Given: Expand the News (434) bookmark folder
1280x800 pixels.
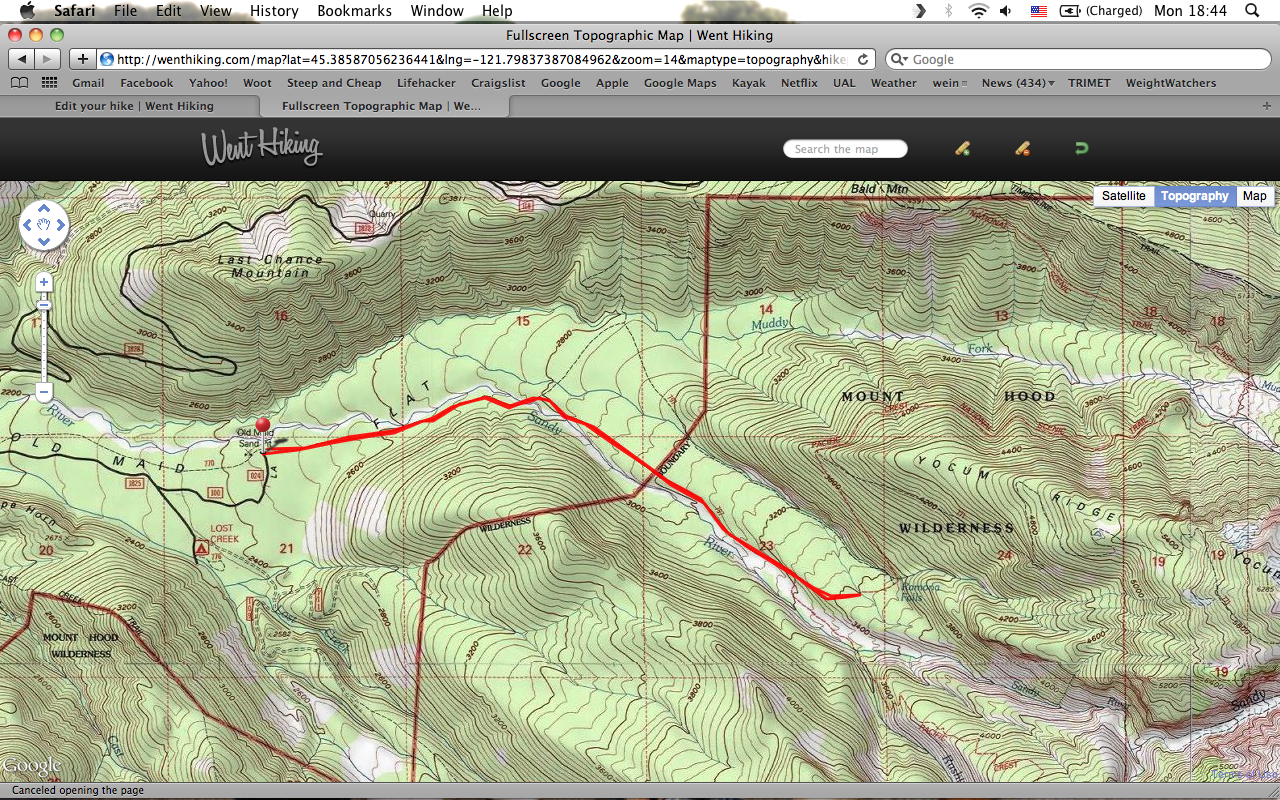Looking at the screenshot, I should point(1018,83).
